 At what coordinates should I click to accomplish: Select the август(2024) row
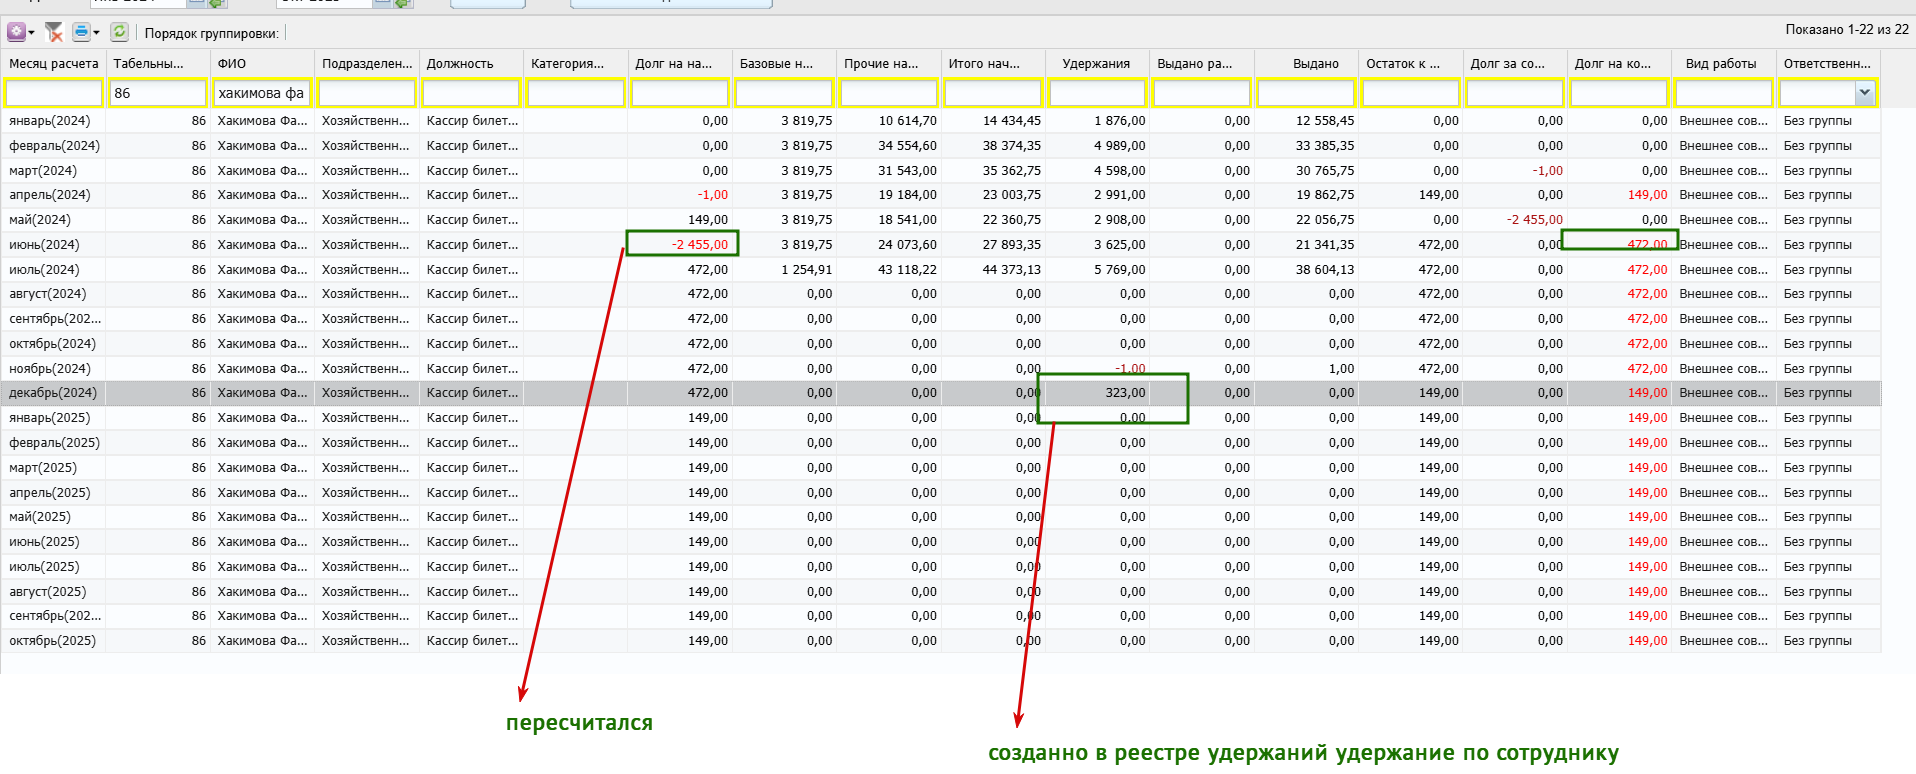click(x=941, y=294)
